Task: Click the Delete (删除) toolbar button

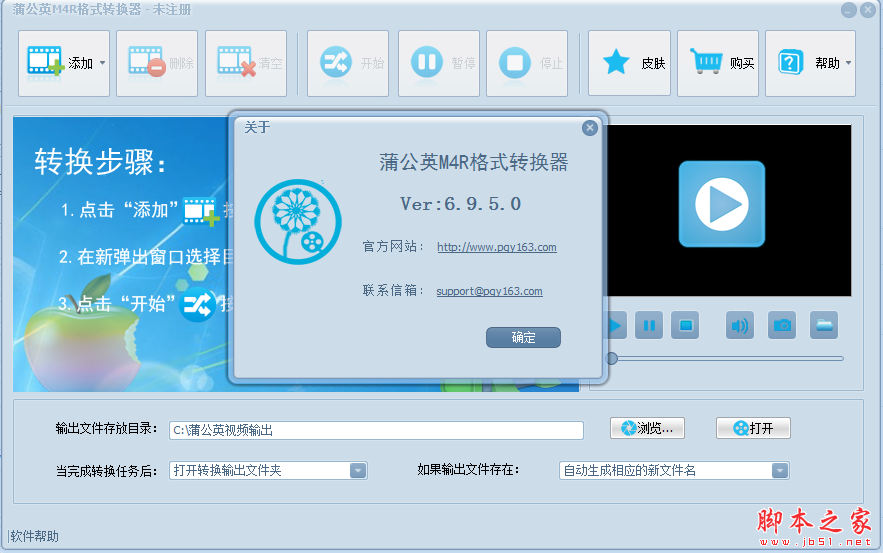Action: point(157,63)
